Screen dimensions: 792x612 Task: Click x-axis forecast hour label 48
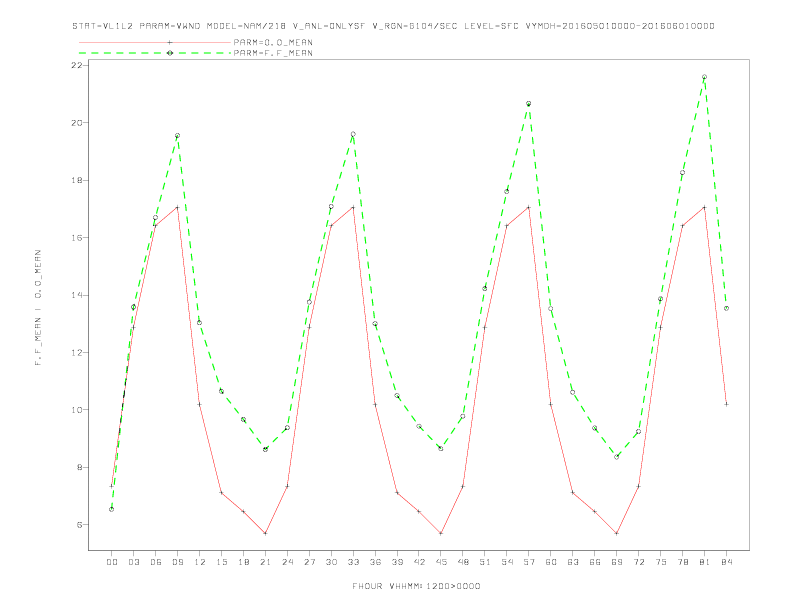coord(463,562)
